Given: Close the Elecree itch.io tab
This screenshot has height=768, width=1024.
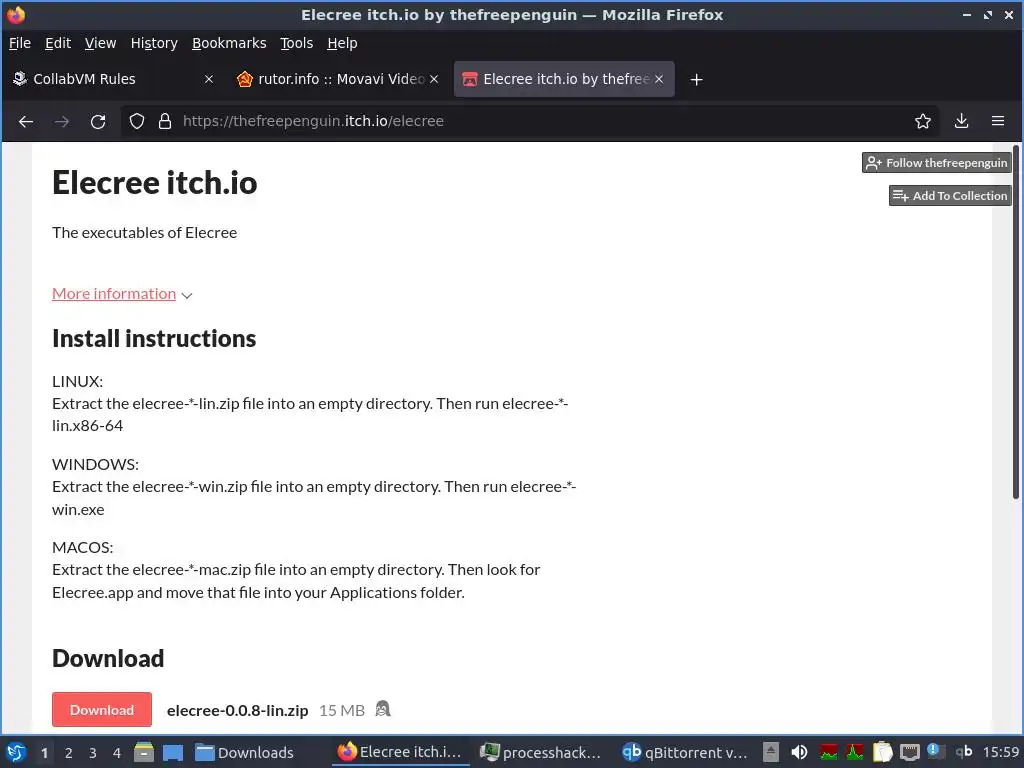Looking at the screenshot, I should [x=659, y=79].
